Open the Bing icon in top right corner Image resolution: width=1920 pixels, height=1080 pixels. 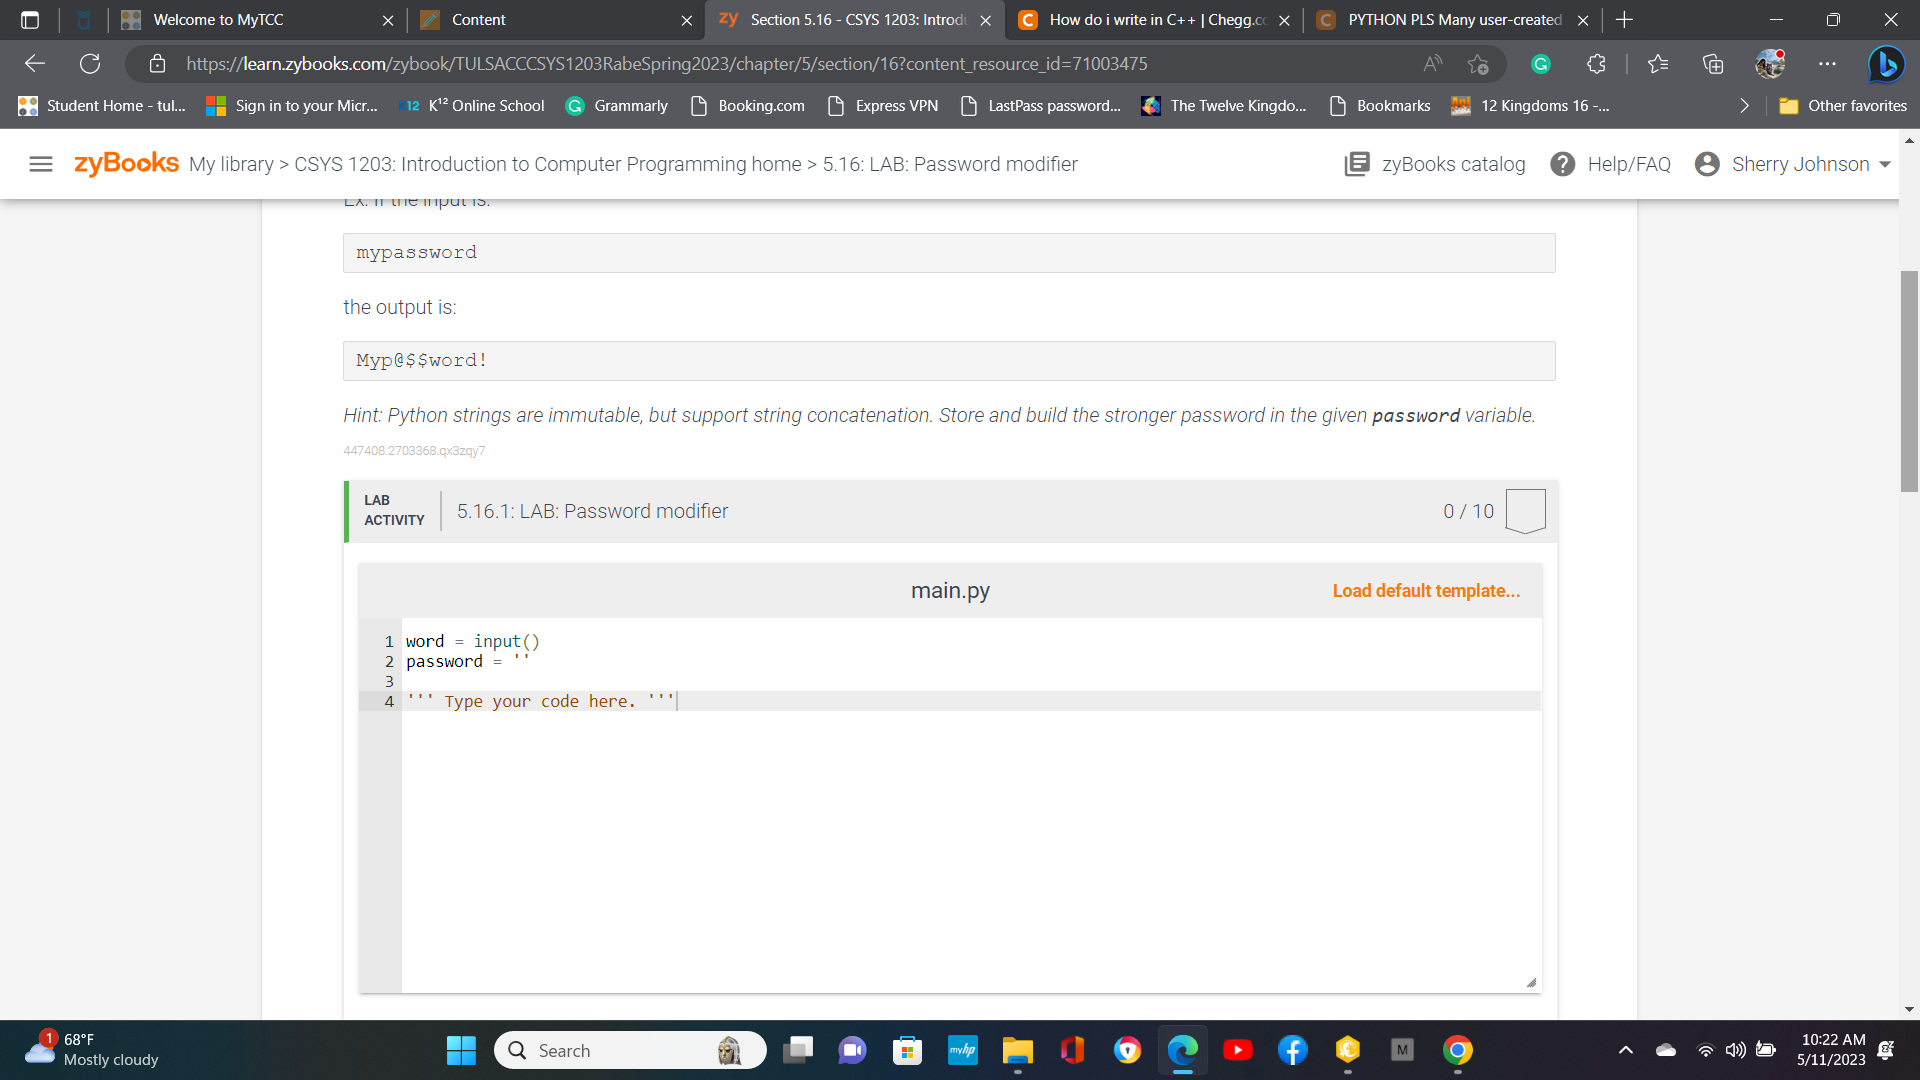[x=1886, y=63]
